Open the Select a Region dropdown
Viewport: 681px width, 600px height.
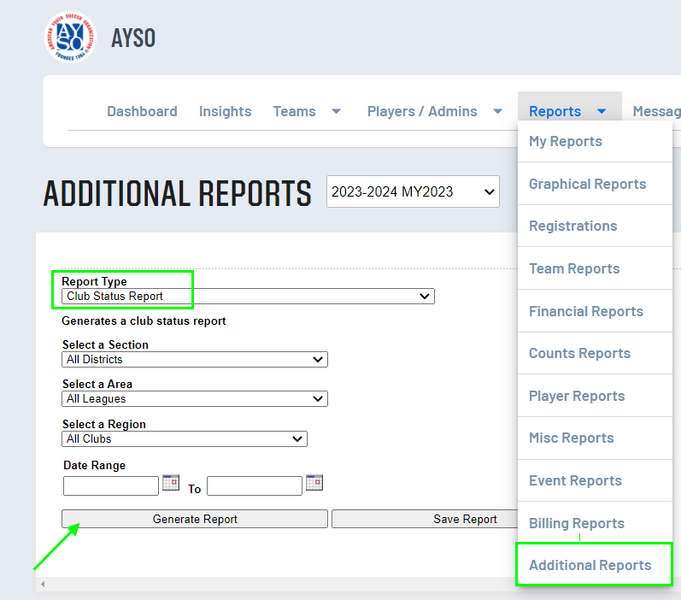point(184,439)
